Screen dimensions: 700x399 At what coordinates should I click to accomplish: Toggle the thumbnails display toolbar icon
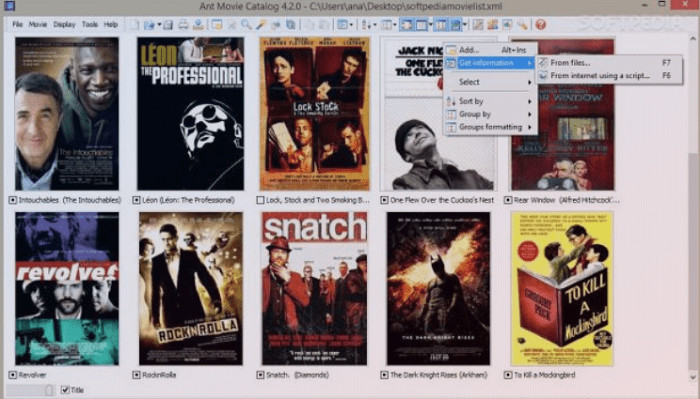click(406, 25)
